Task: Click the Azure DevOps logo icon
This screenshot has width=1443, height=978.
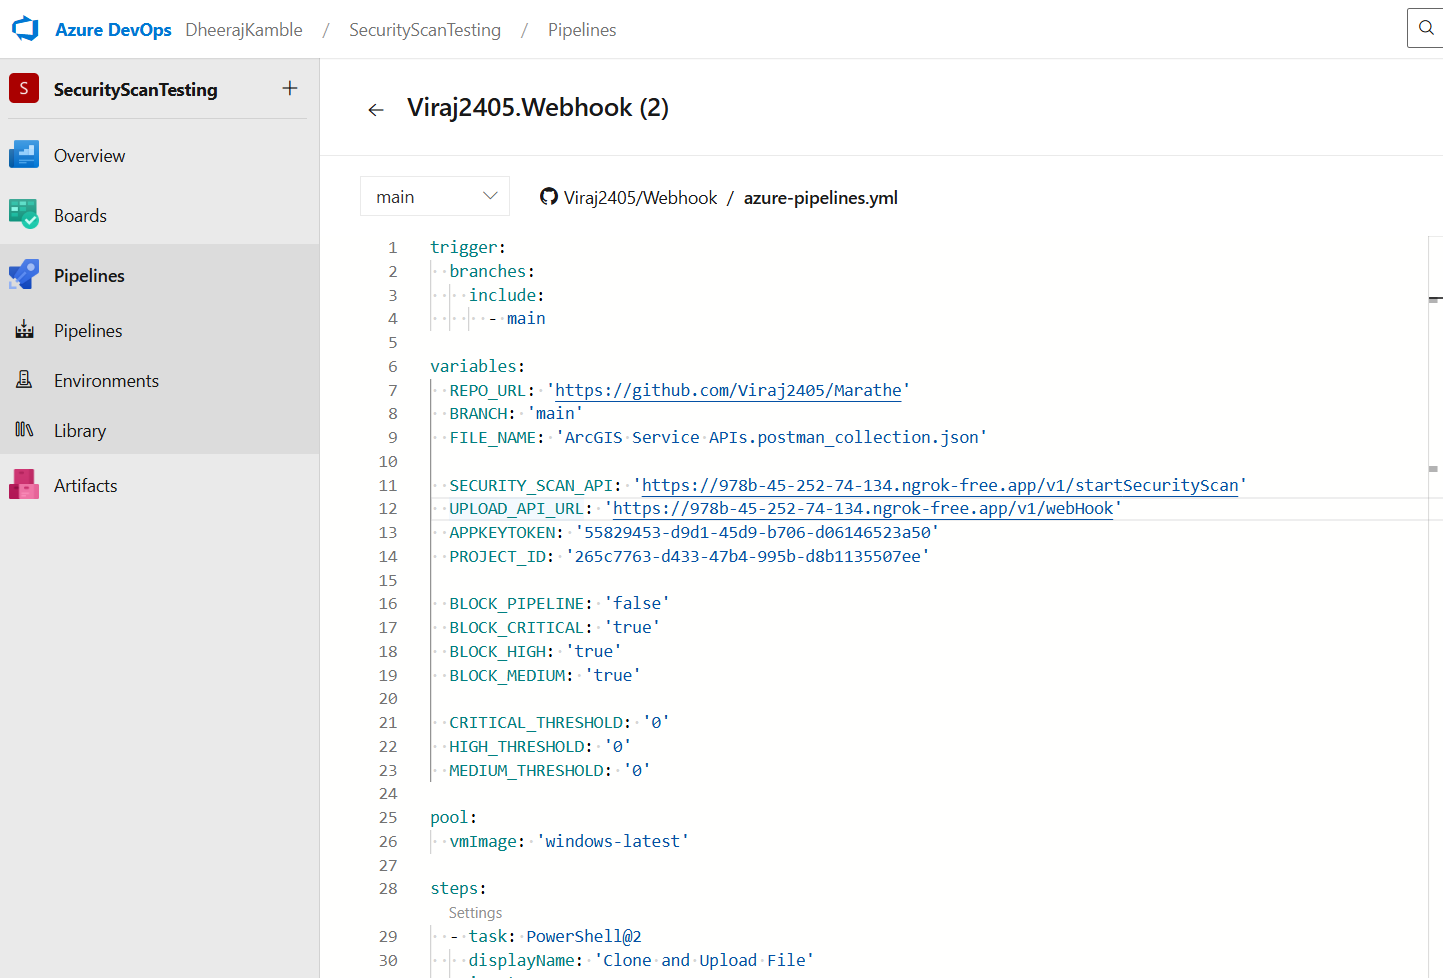Action: (x=25, y=29)
